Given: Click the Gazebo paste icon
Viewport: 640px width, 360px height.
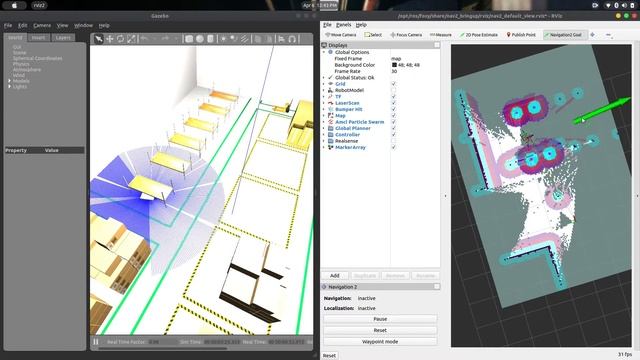Looking at the screenshot, I should pos(269,39).
